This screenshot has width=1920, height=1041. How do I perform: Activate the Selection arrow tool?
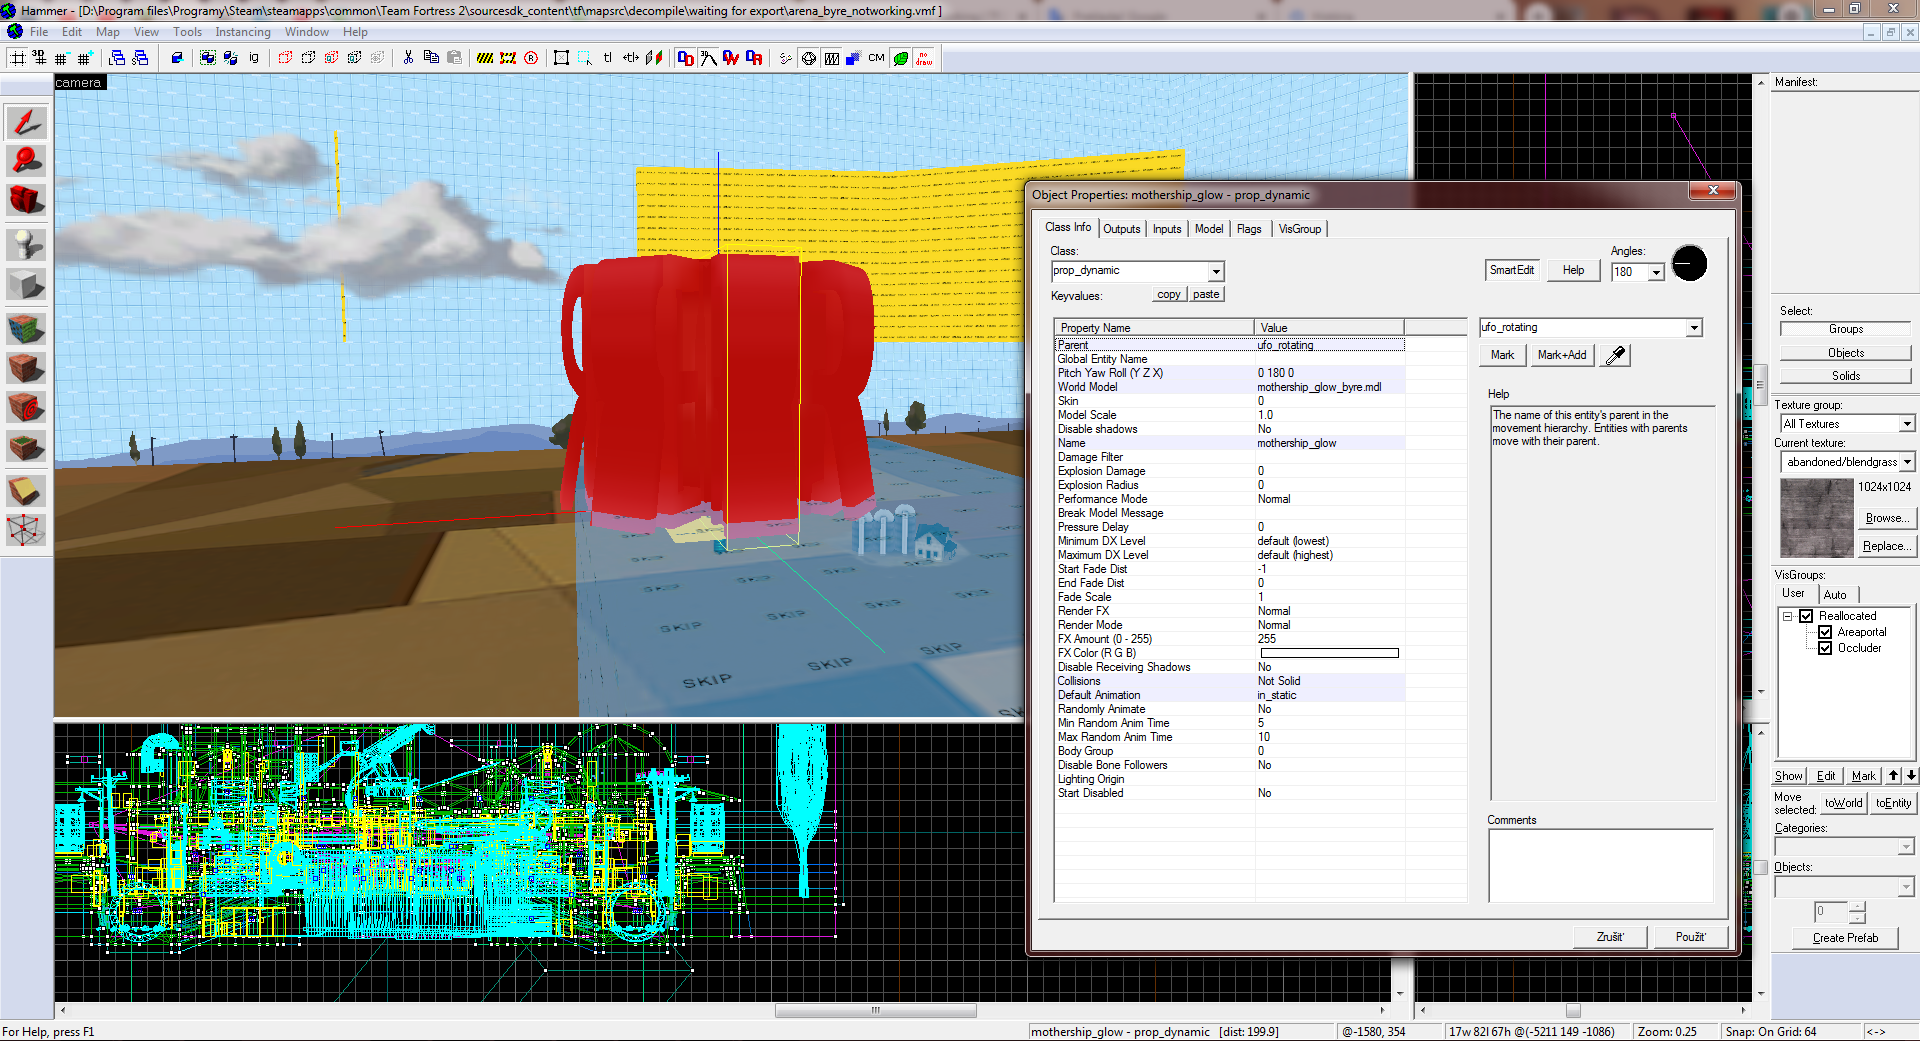[27, 122]
